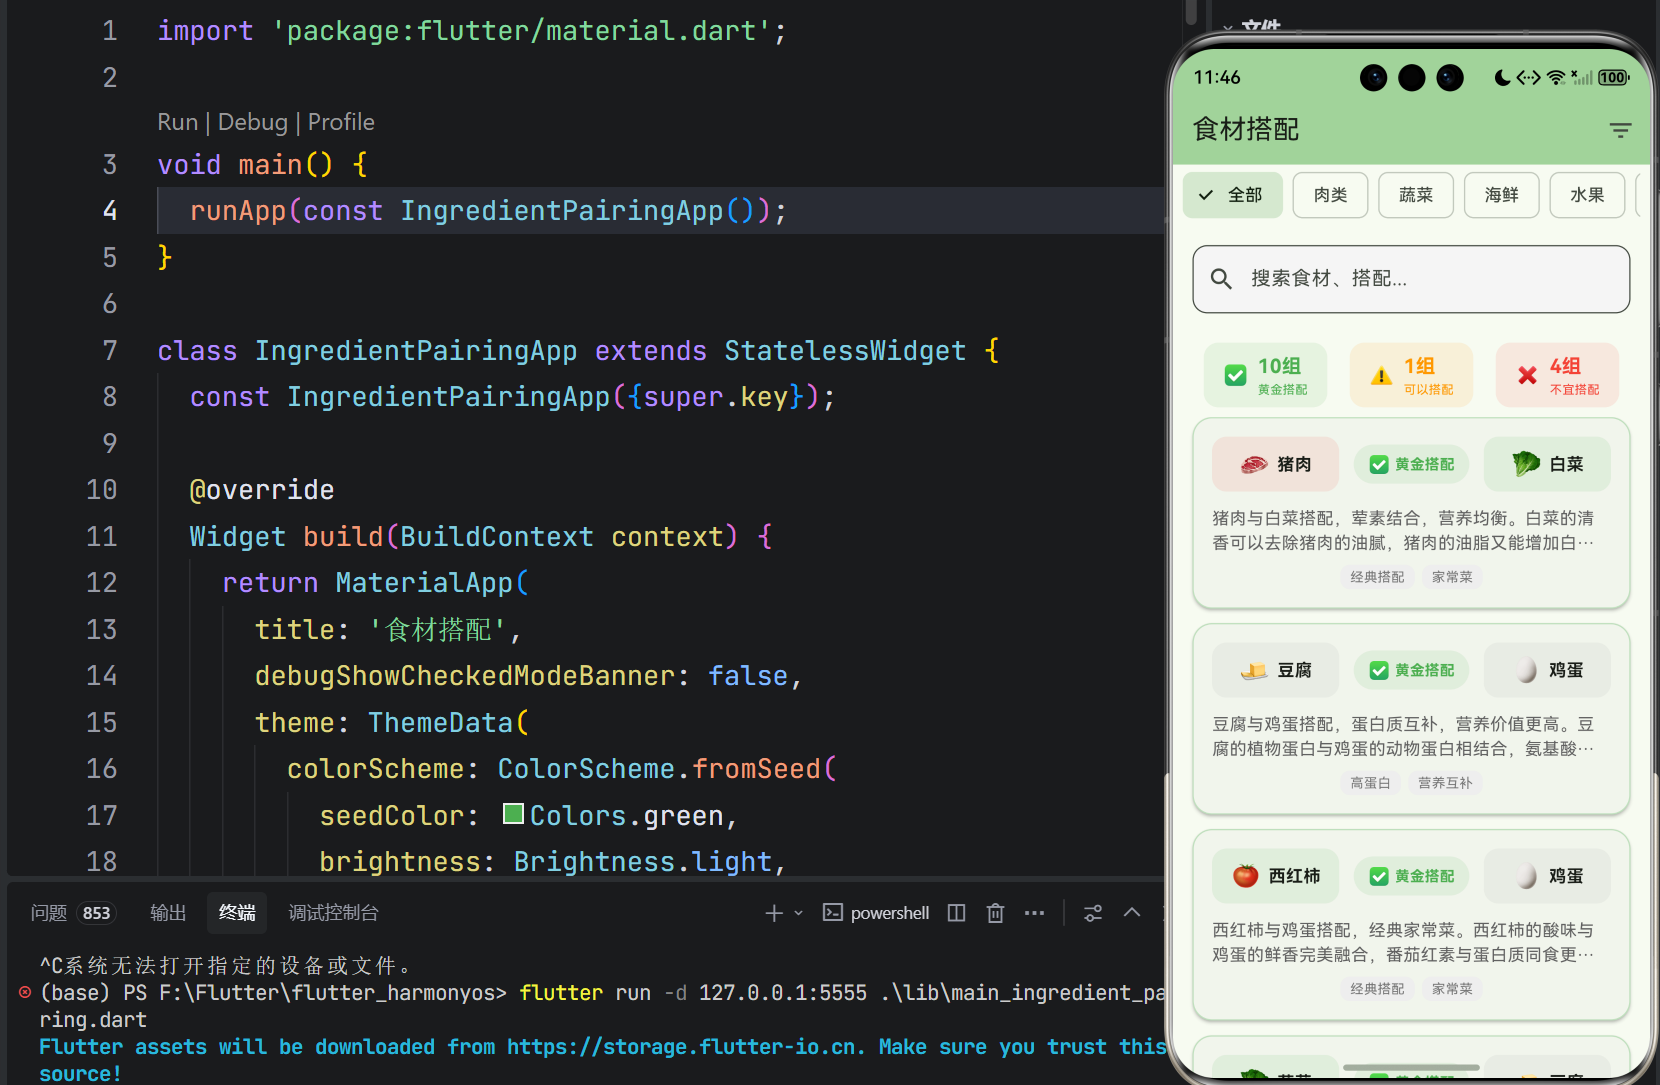Screen dimensions: 1660x1085
Task: Select the 水果 filter chip
Action: click(1587, 195)
